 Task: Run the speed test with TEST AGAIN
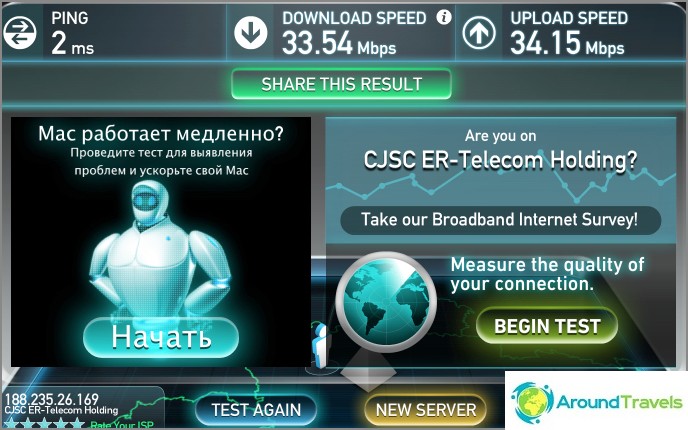(256, 410)
